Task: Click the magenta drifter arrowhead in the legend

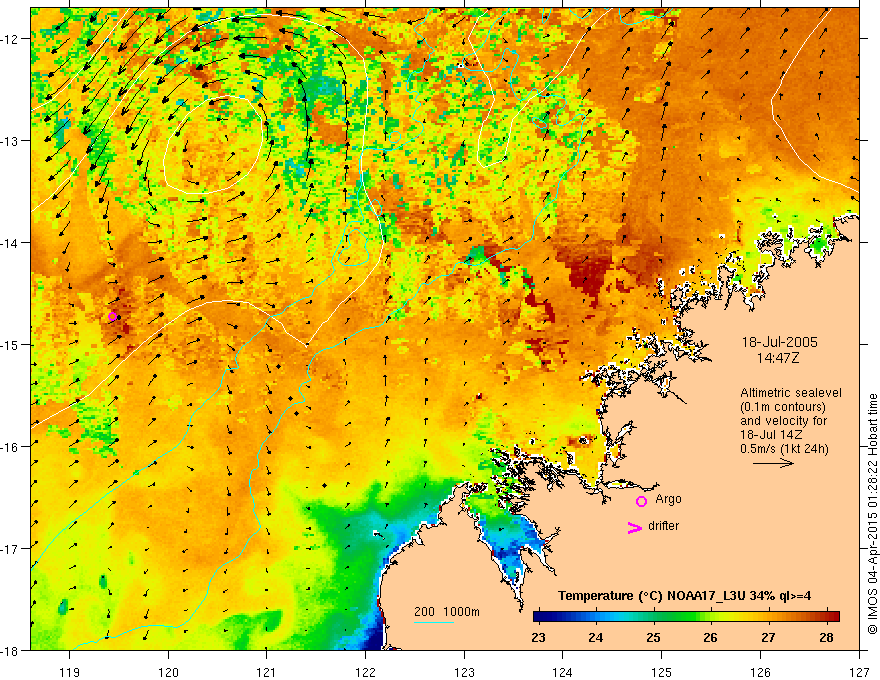Action: [635, 527]
